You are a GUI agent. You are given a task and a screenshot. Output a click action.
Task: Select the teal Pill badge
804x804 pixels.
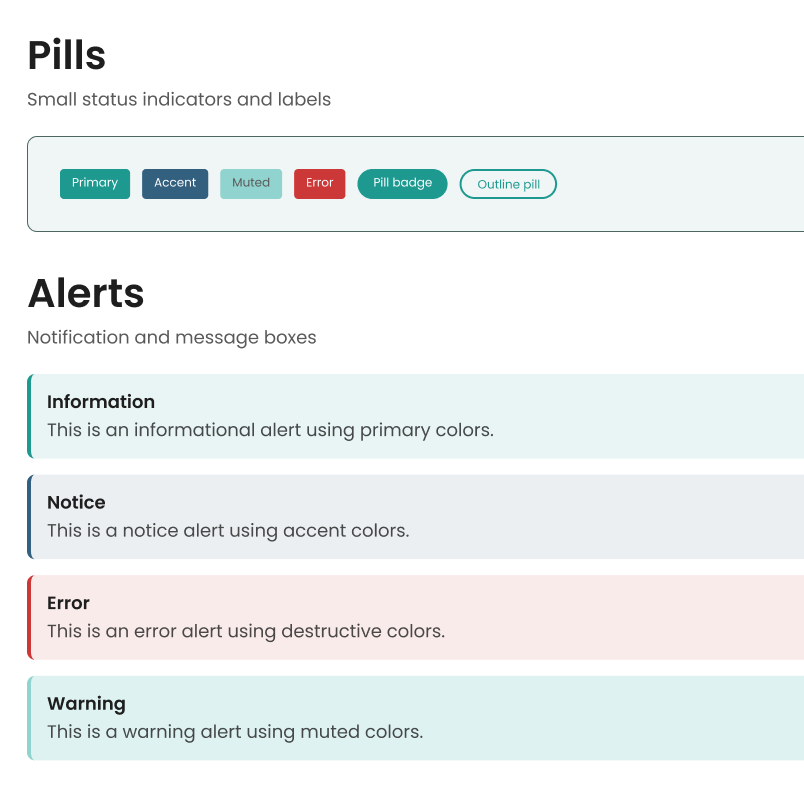pos(402,183)
